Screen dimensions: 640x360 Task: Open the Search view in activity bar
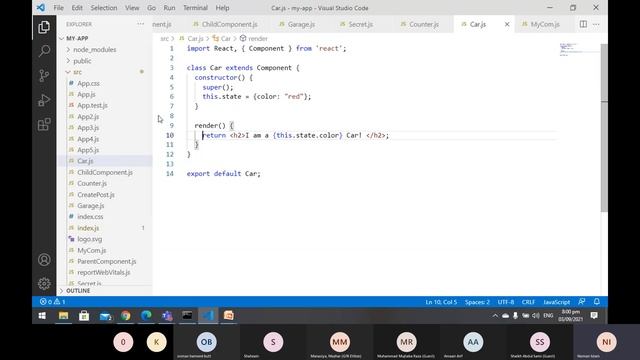point(44,51)
